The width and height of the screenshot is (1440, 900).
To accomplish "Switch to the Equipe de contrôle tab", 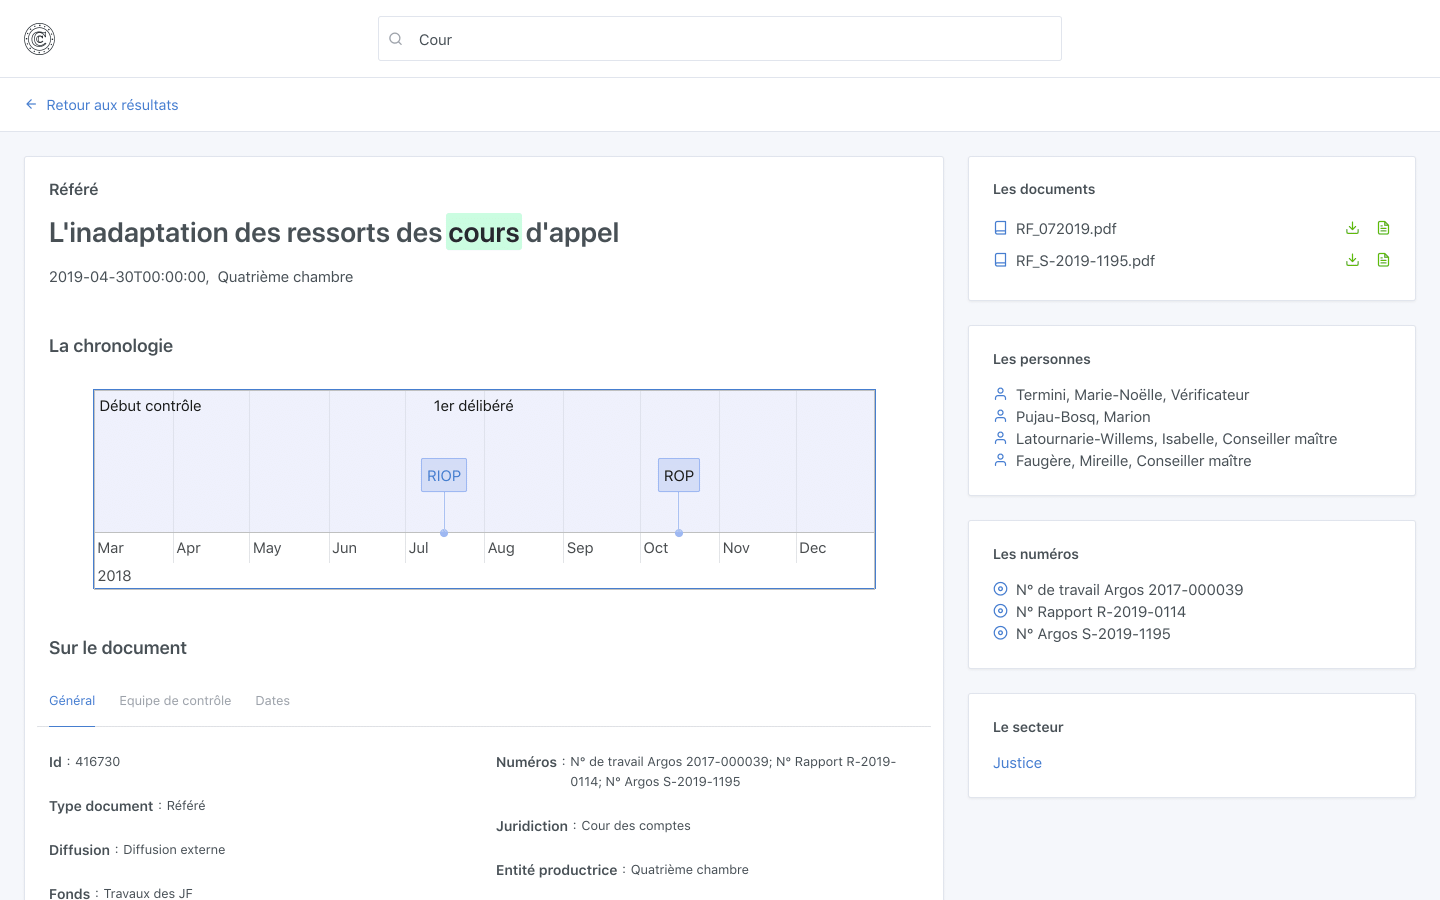I will tap(175, 700).
